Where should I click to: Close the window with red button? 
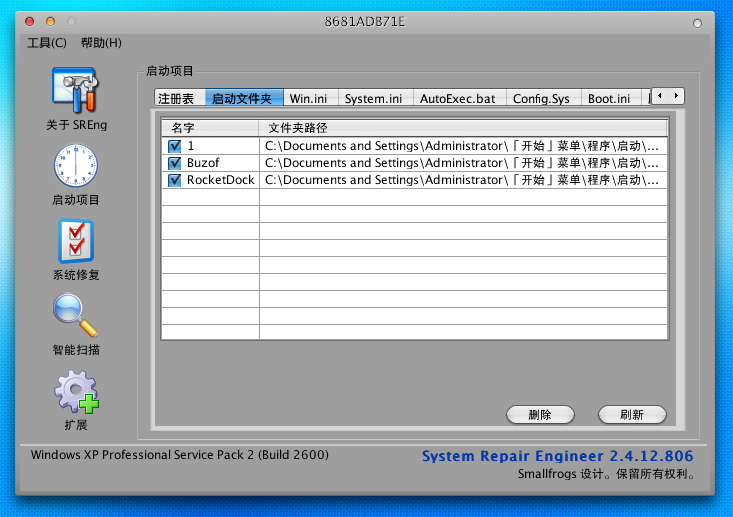coord(29,21)
